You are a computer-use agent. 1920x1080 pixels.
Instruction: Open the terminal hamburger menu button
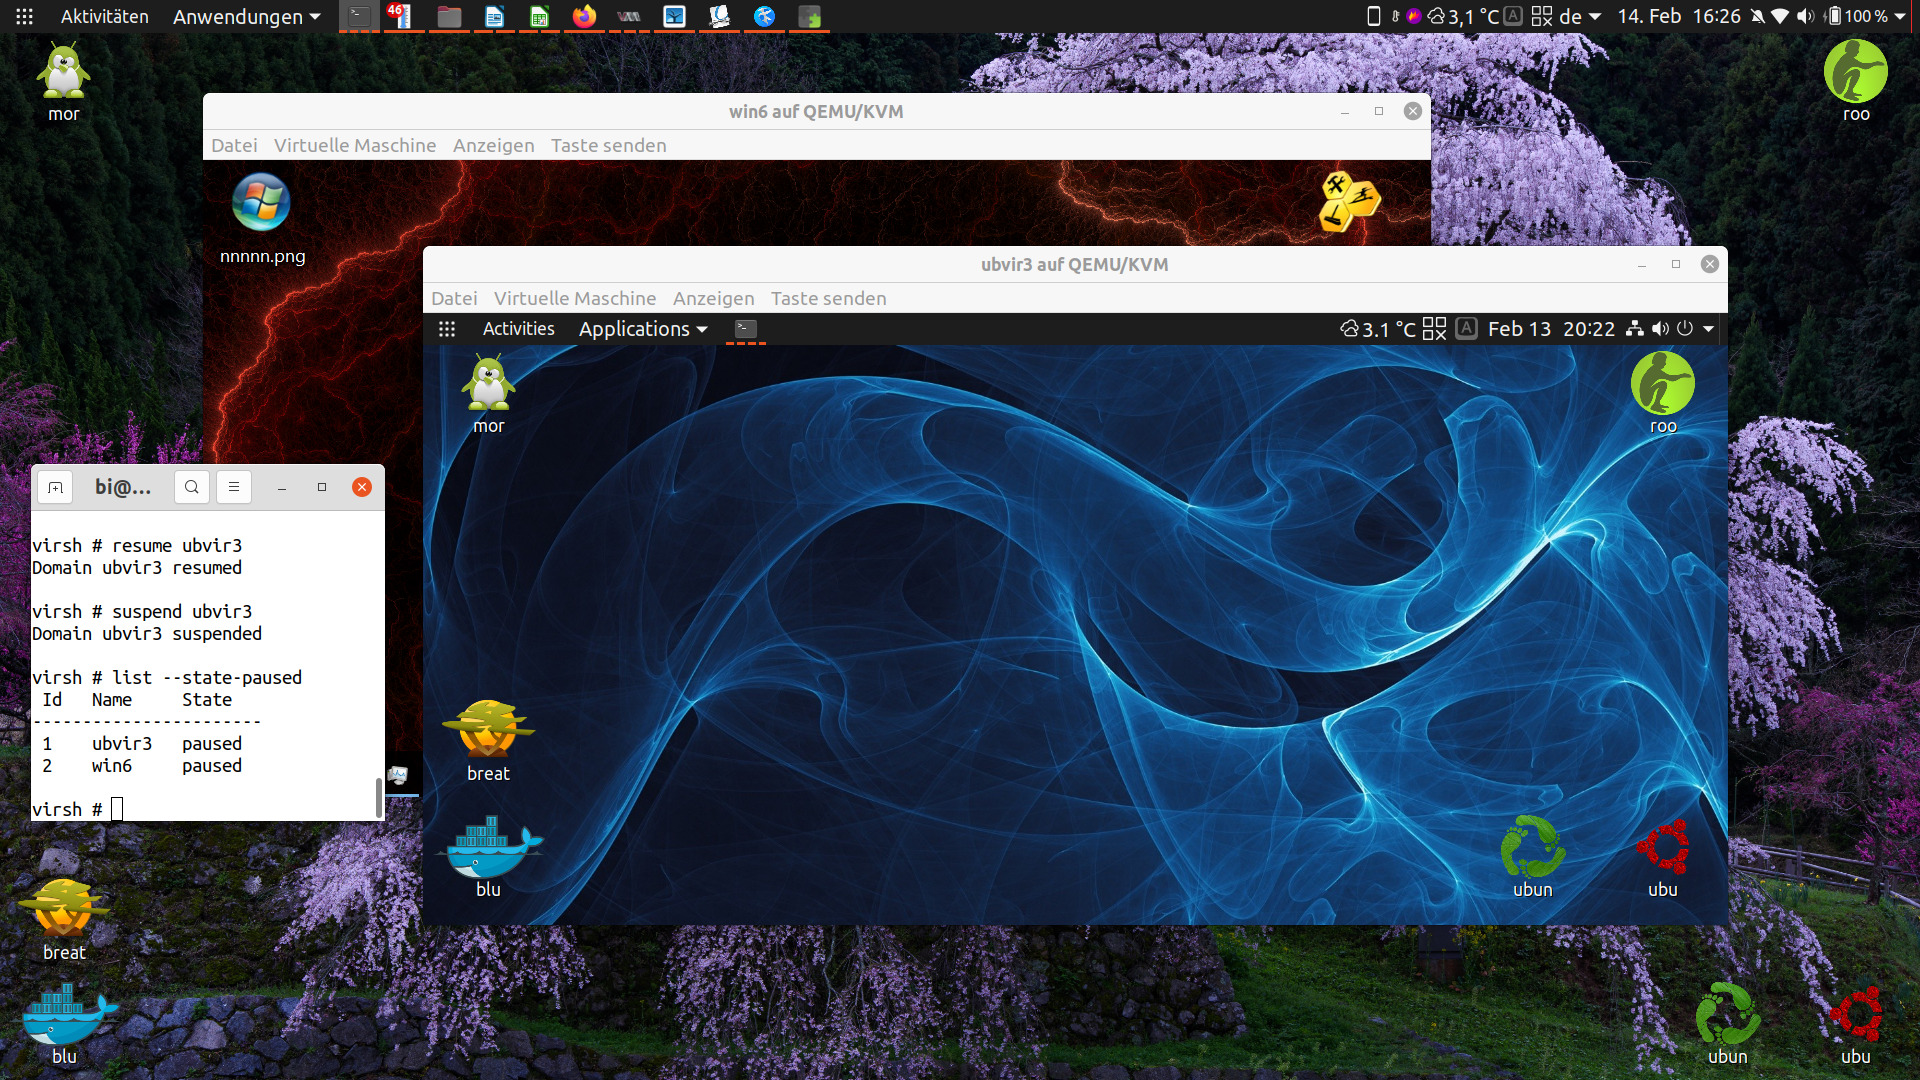tap(233, 487)
